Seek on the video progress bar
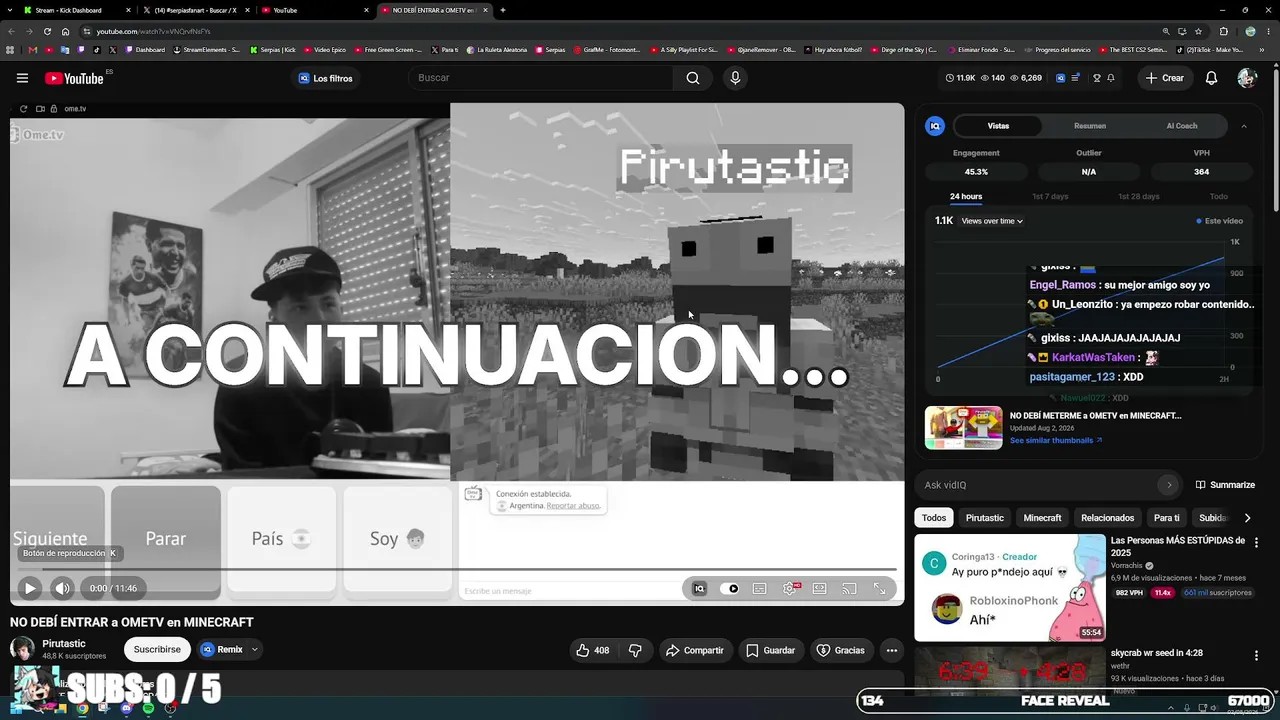 (457, 570)
